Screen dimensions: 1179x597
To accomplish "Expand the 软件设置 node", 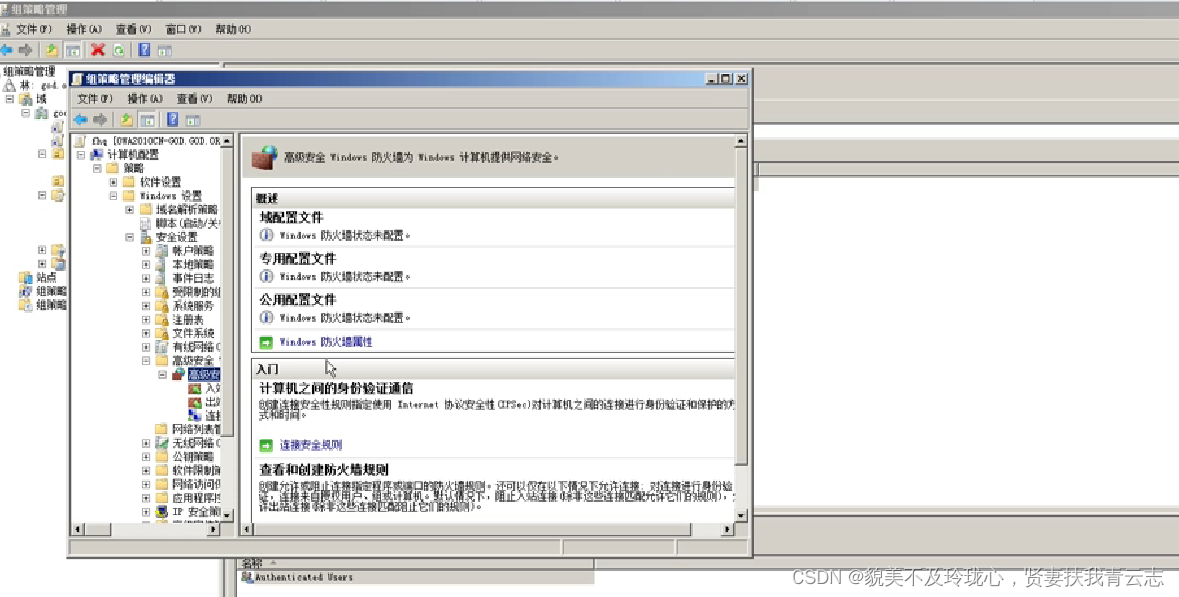I will 114,182.
